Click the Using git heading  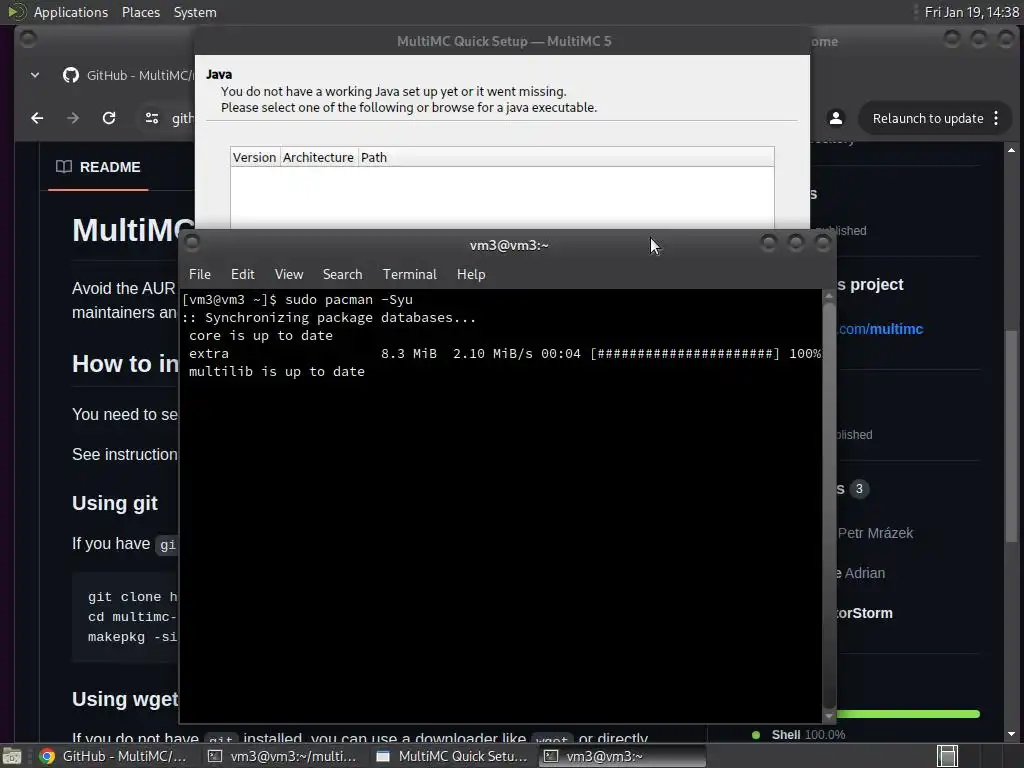coord(115,503)
